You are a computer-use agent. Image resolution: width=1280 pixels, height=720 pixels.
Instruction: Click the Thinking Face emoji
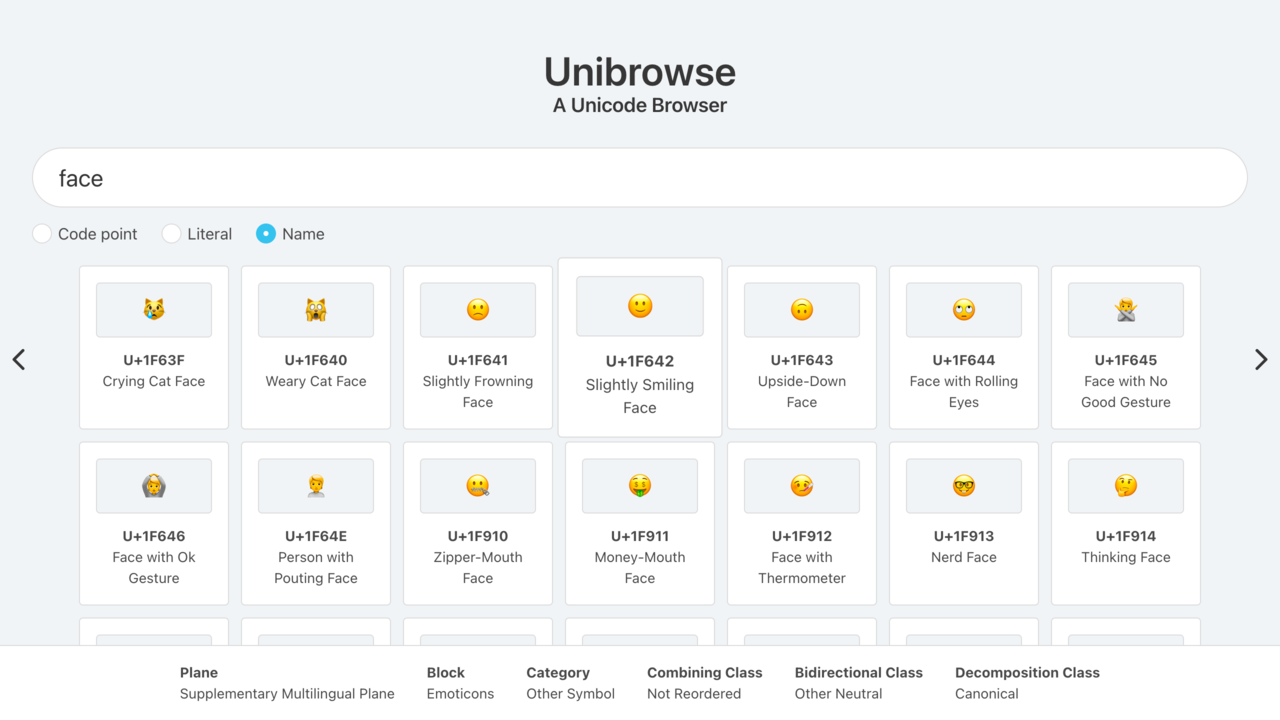(x=1126, y=486)
